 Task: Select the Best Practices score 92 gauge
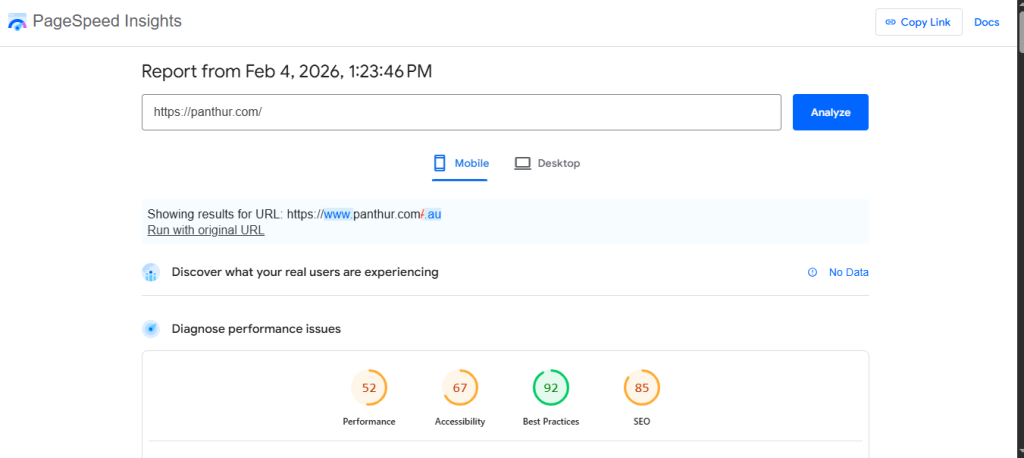[551, 388]
